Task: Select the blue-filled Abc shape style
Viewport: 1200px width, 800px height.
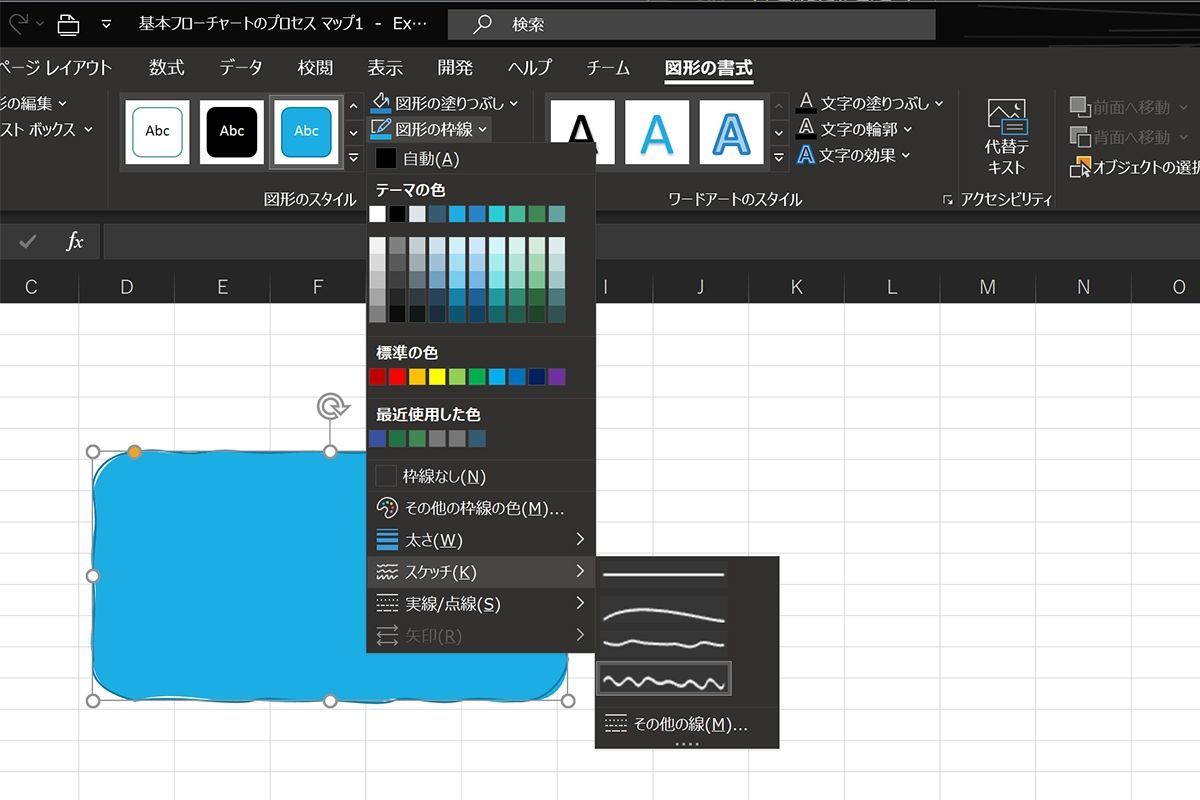Action: pyautogui.click(x=306, y=131)
